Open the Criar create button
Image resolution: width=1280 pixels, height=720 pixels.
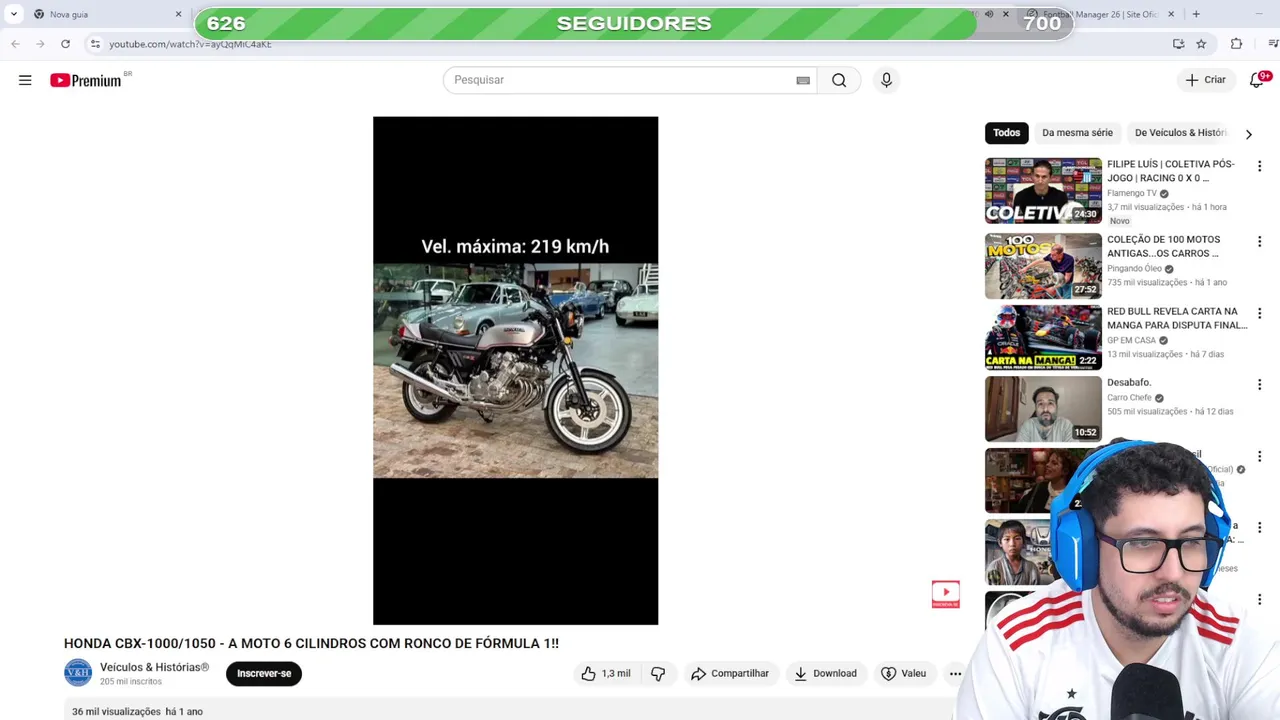tap(1205, 80)
